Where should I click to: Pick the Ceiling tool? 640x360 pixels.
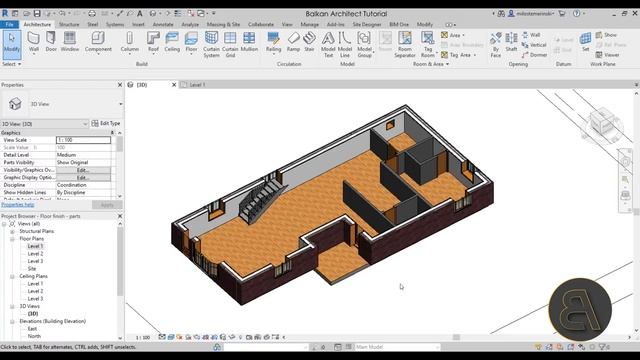point(172,42)
